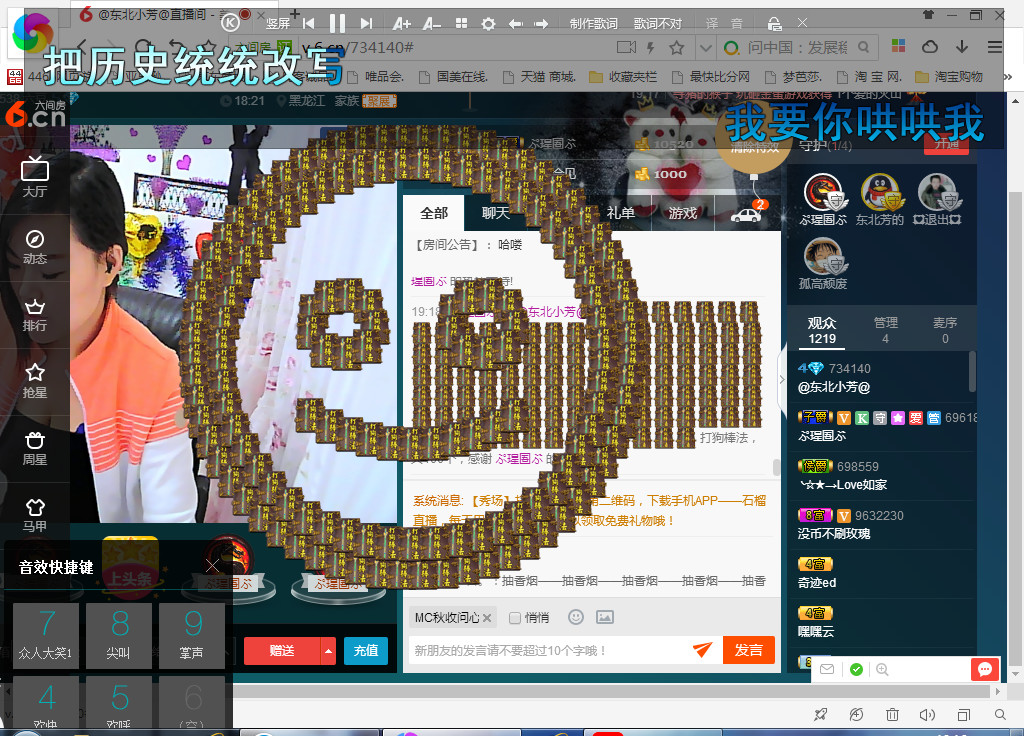Open the 排行 ranking crown icon
Screen dimensions: 1024x736
tap(35, 315)
